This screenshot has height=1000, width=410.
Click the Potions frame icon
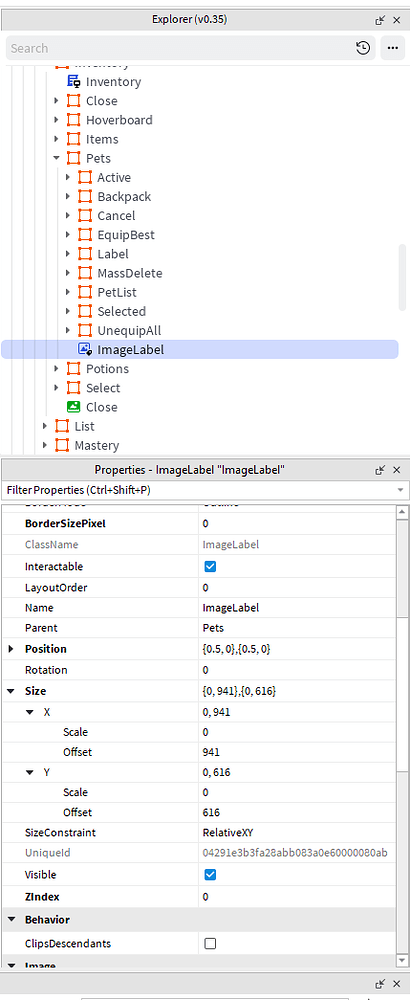74,369
